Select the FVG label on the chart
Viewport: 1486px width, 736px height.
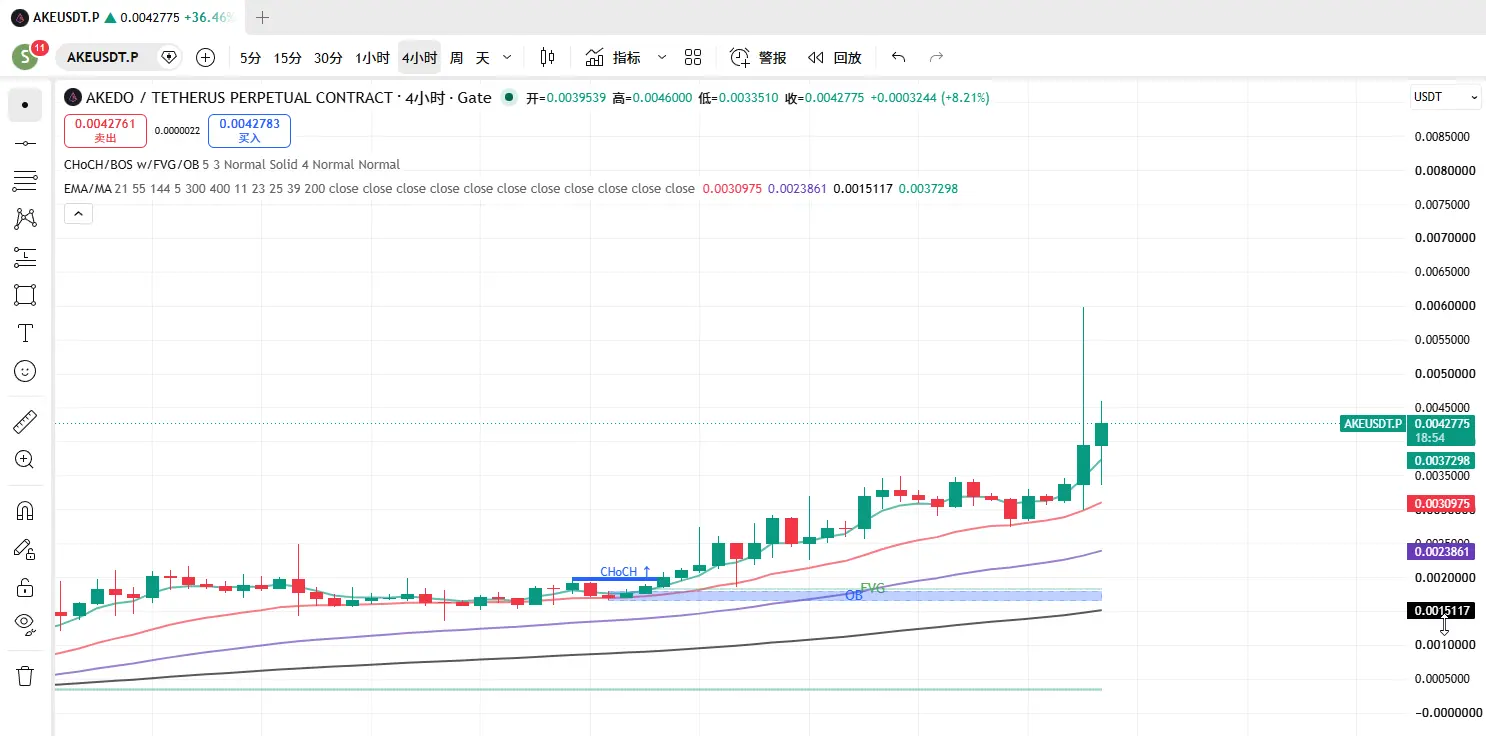click(x=873, y=588)
